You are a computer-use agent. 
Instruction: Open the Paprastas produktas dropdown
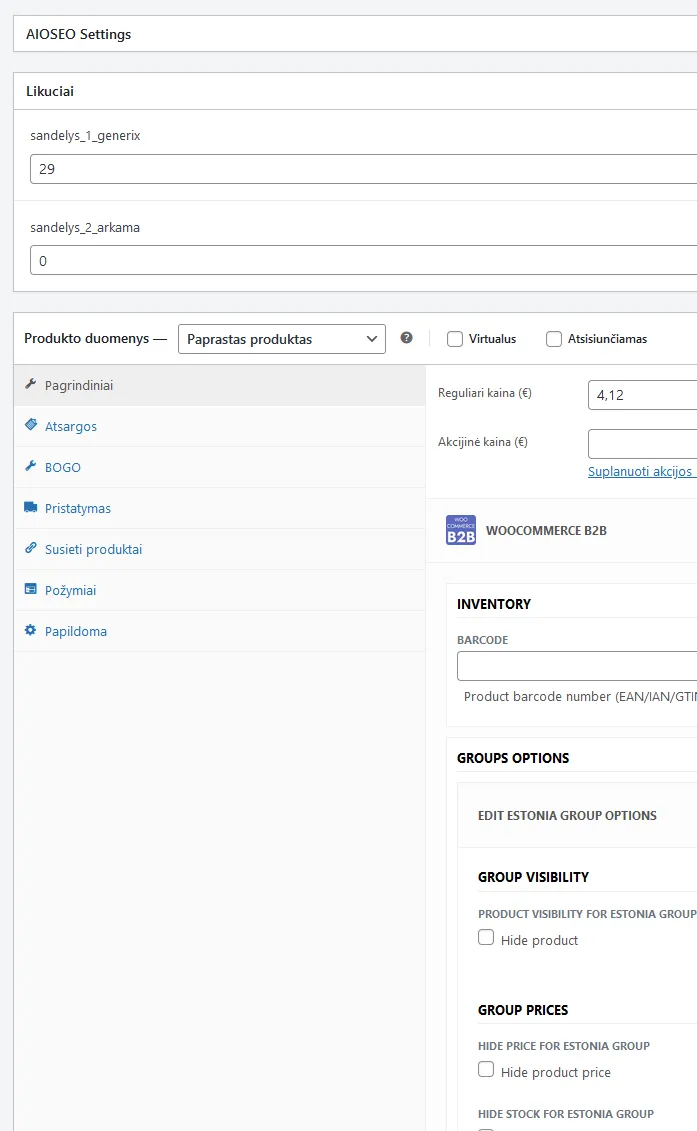pyautogui.click(x=282, y=339)
